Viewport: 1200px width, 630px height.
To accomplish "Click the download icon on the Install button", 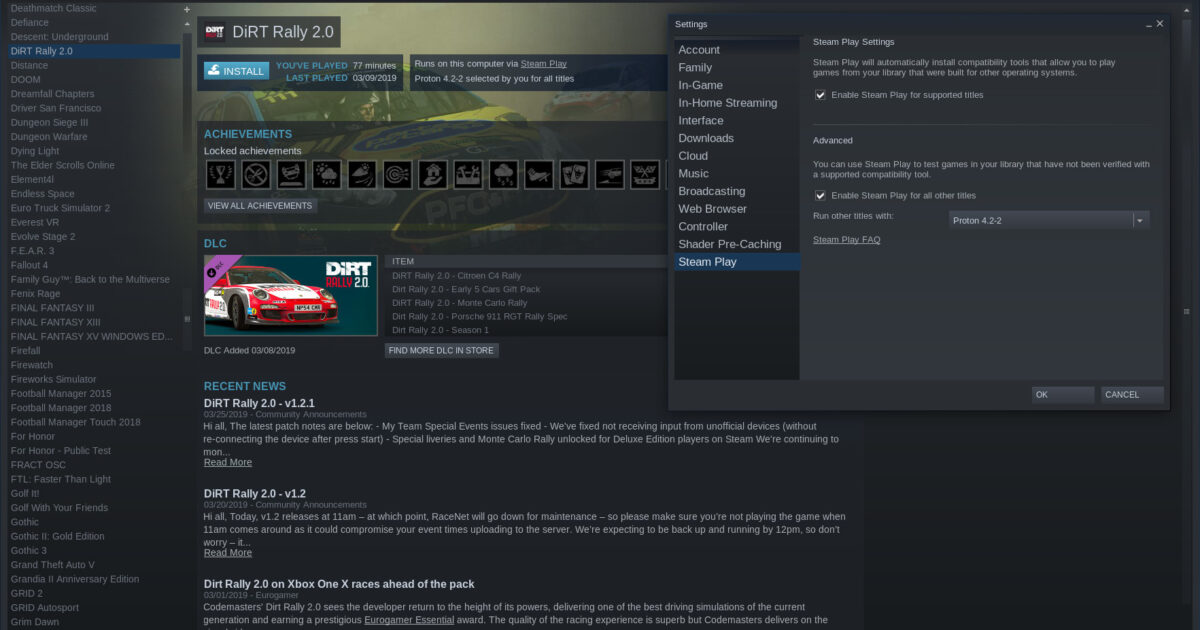I will coord(213,71).
